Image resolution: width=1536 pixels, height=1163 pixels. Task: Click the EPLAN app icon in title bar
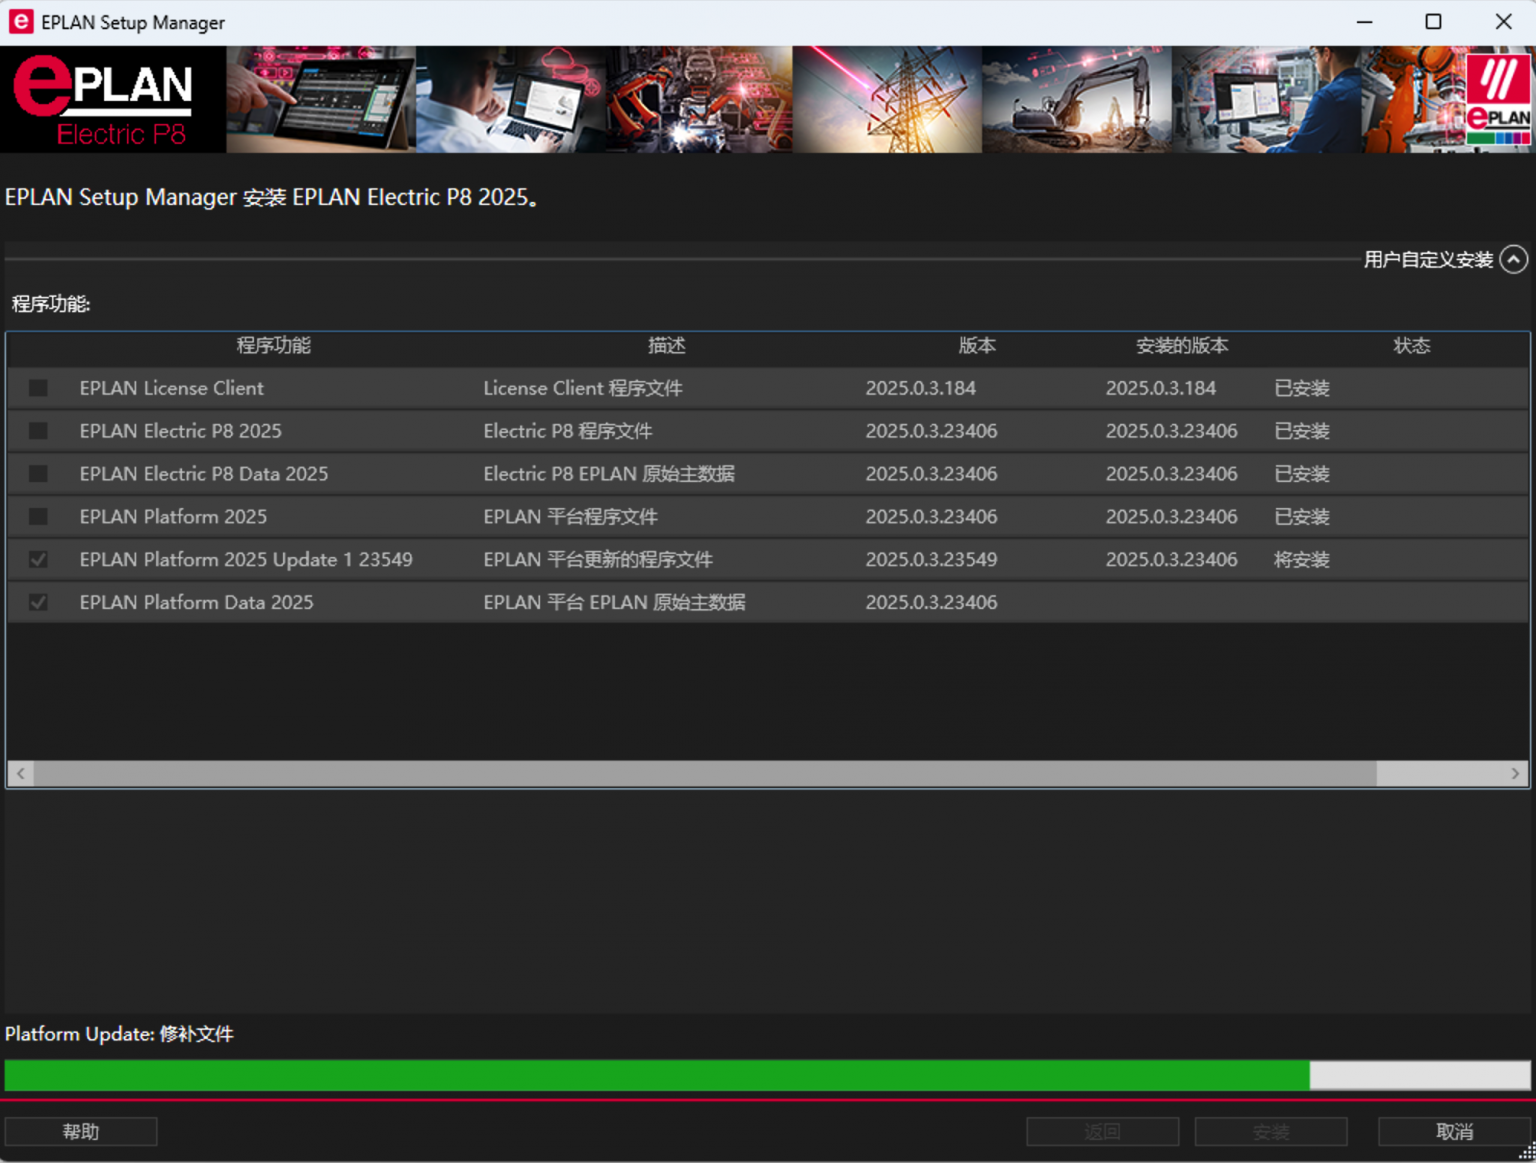click(20, 22)
